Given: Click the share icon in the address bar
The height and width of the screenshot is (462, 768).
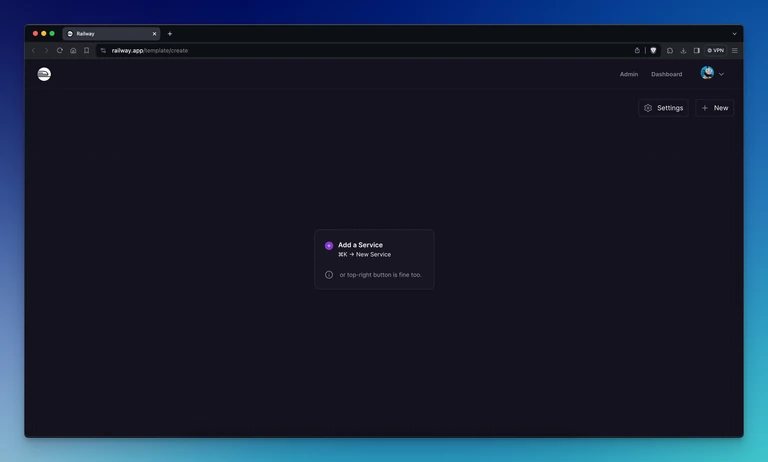Looking at the screenshot, I should point(637,50).
